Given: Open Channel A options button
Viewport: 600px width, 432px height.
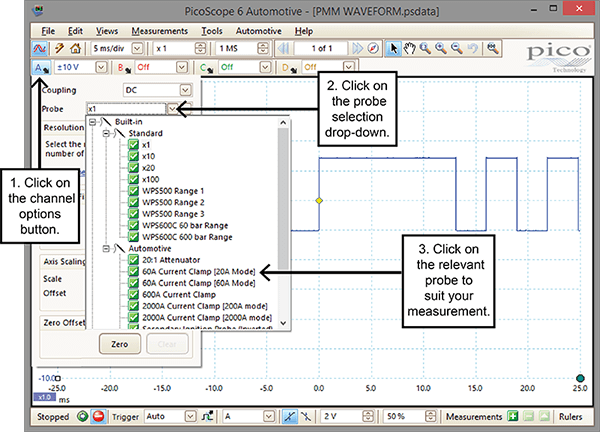Looking at the screenshot, I should 42,68.
